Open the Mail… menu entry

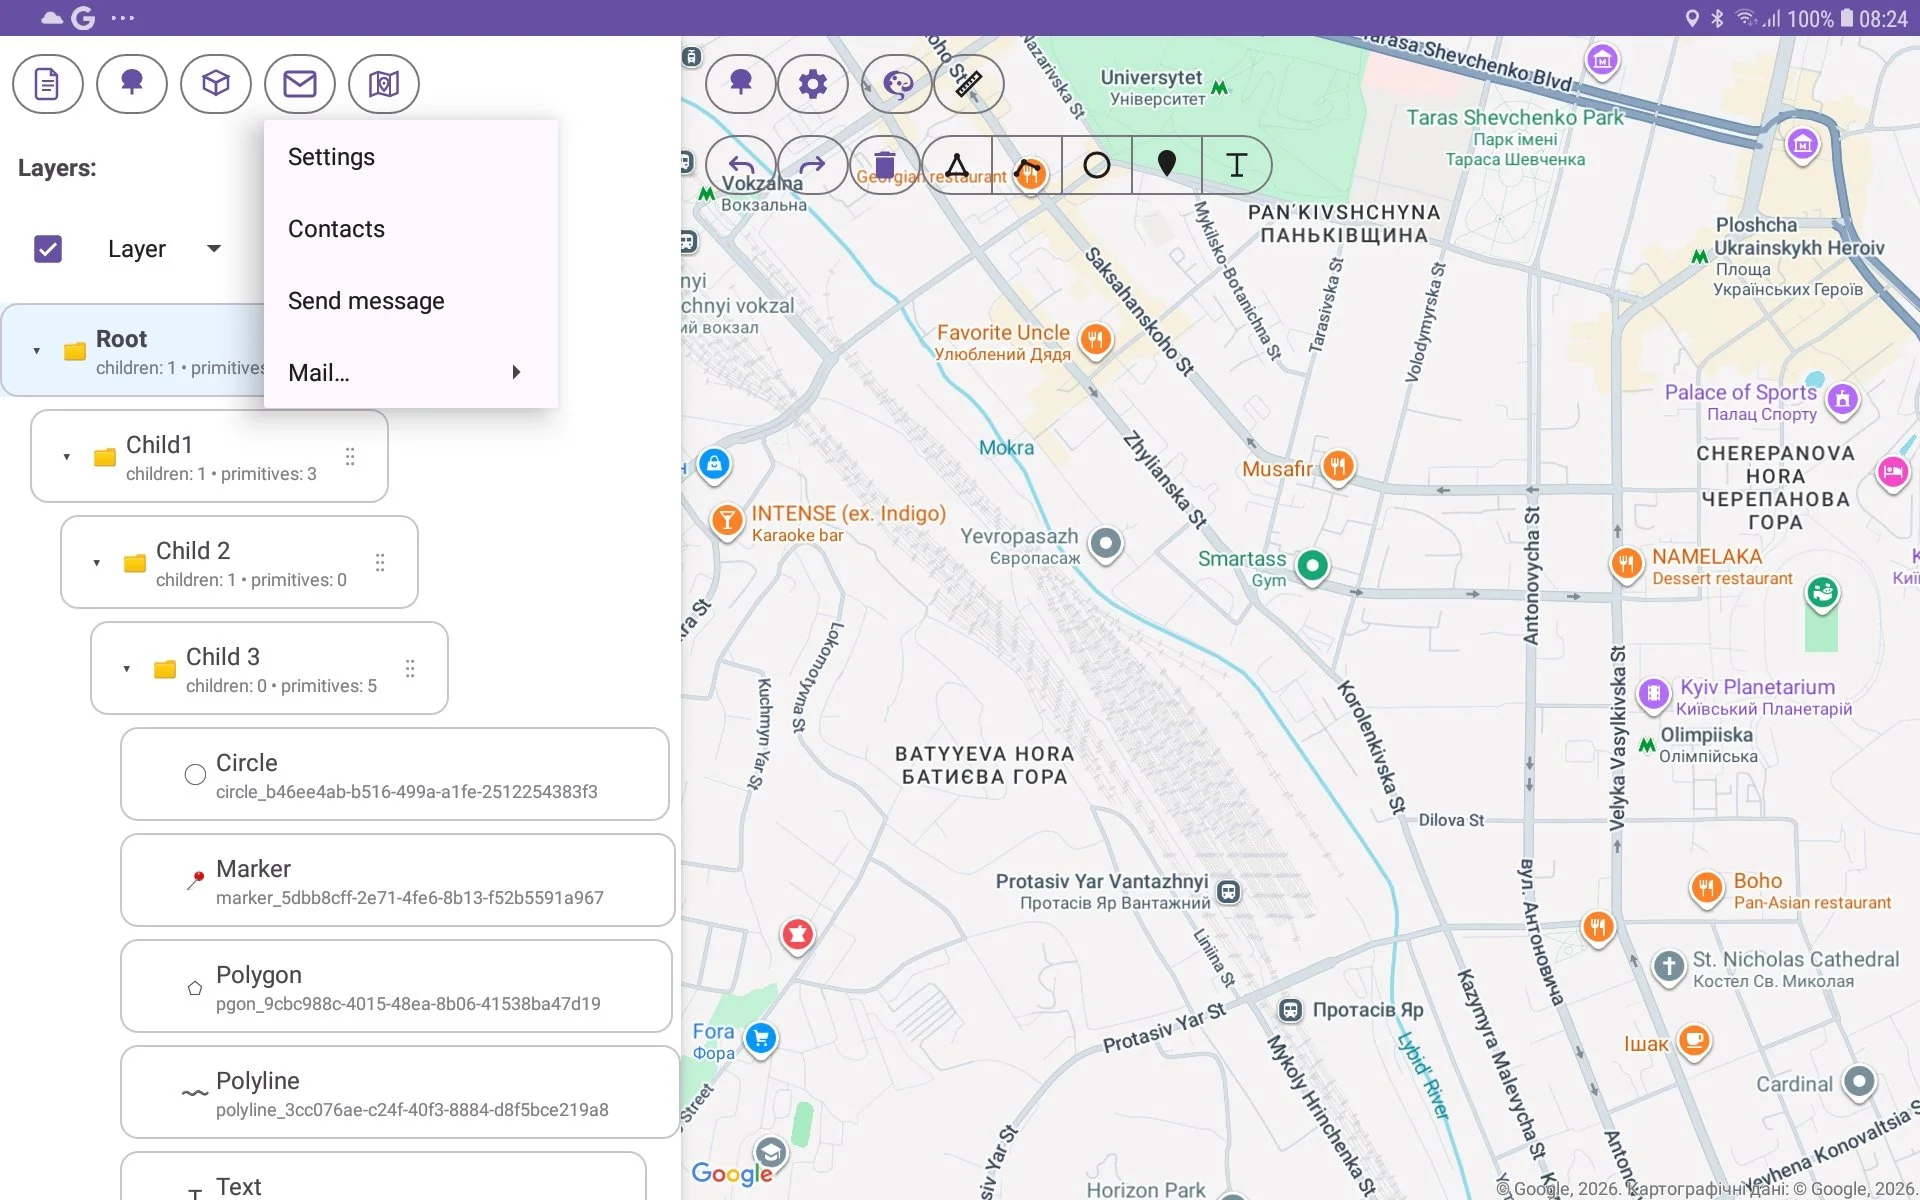[x=411, y=373]
